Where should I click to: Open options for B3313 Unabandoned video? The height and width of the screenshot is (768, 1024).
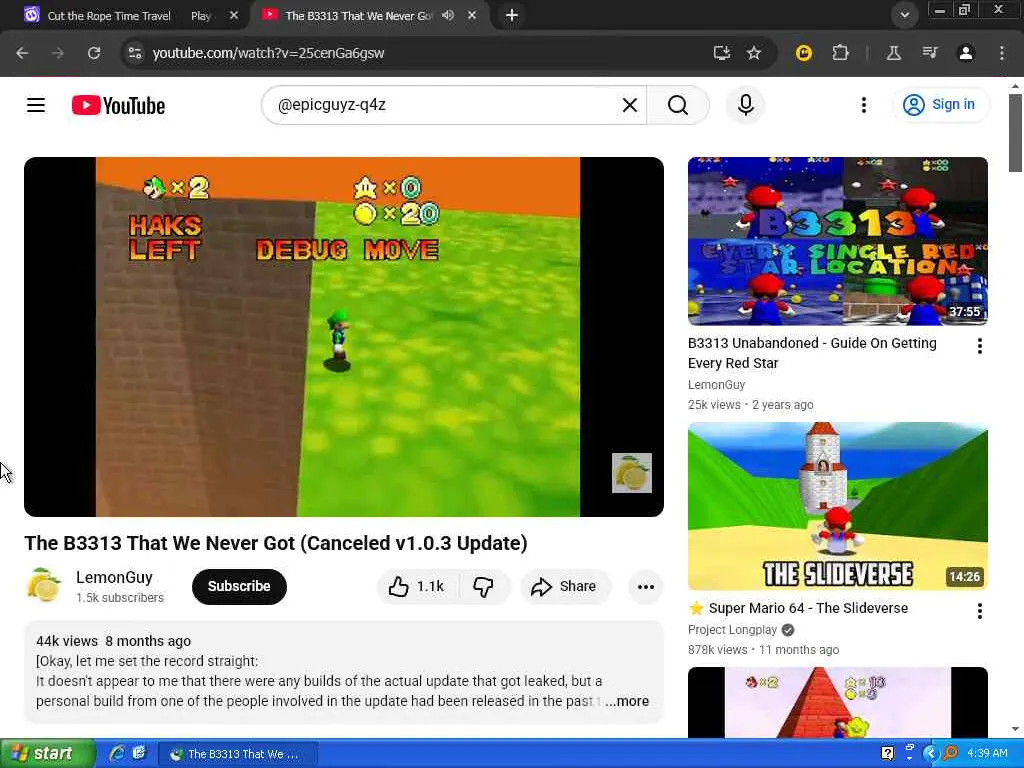coord(979,346)
